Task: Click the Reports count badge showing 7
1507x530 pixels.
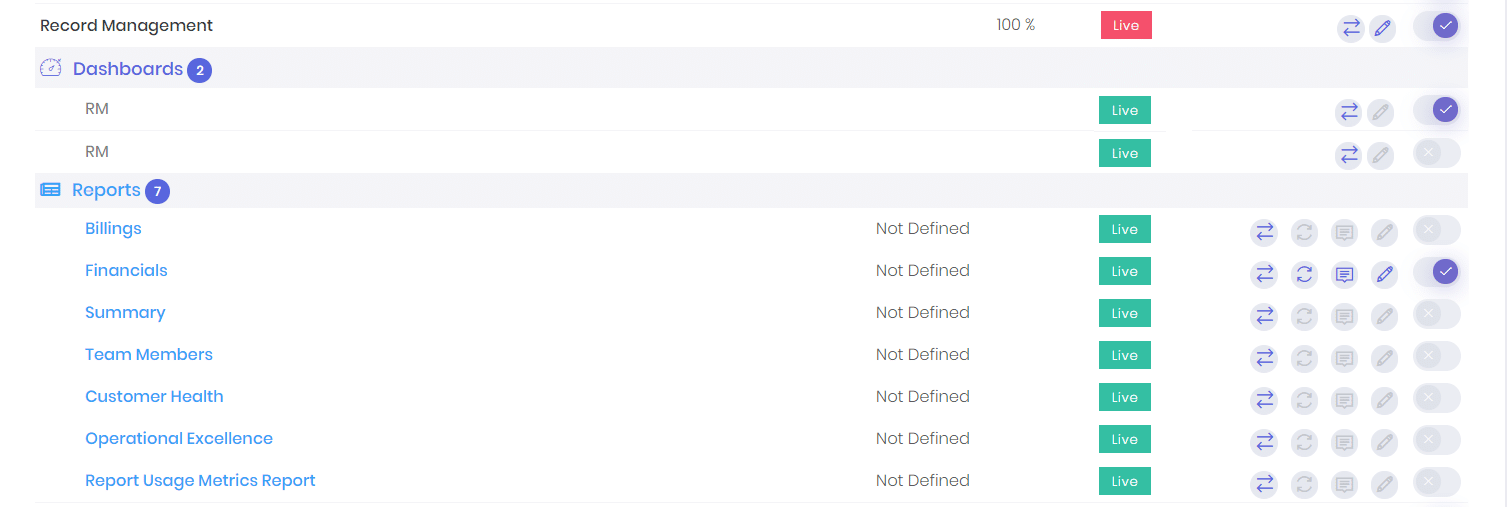Action: (x=157, y=191)
